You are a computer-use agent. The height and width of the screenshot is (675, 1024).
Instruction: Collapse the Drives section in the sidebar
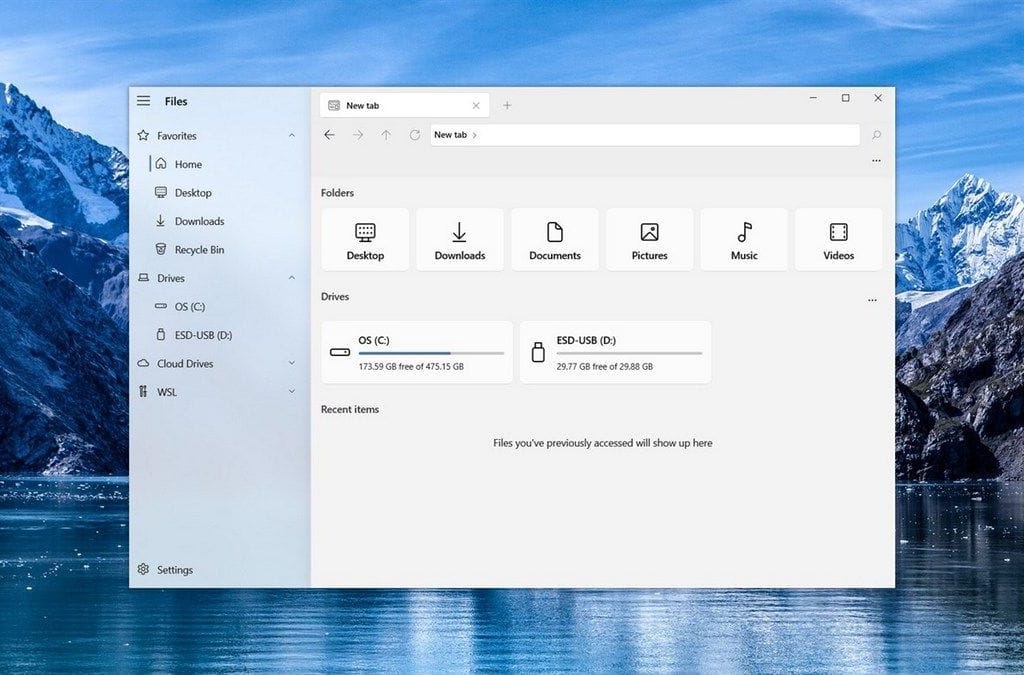tap(291, 278)
